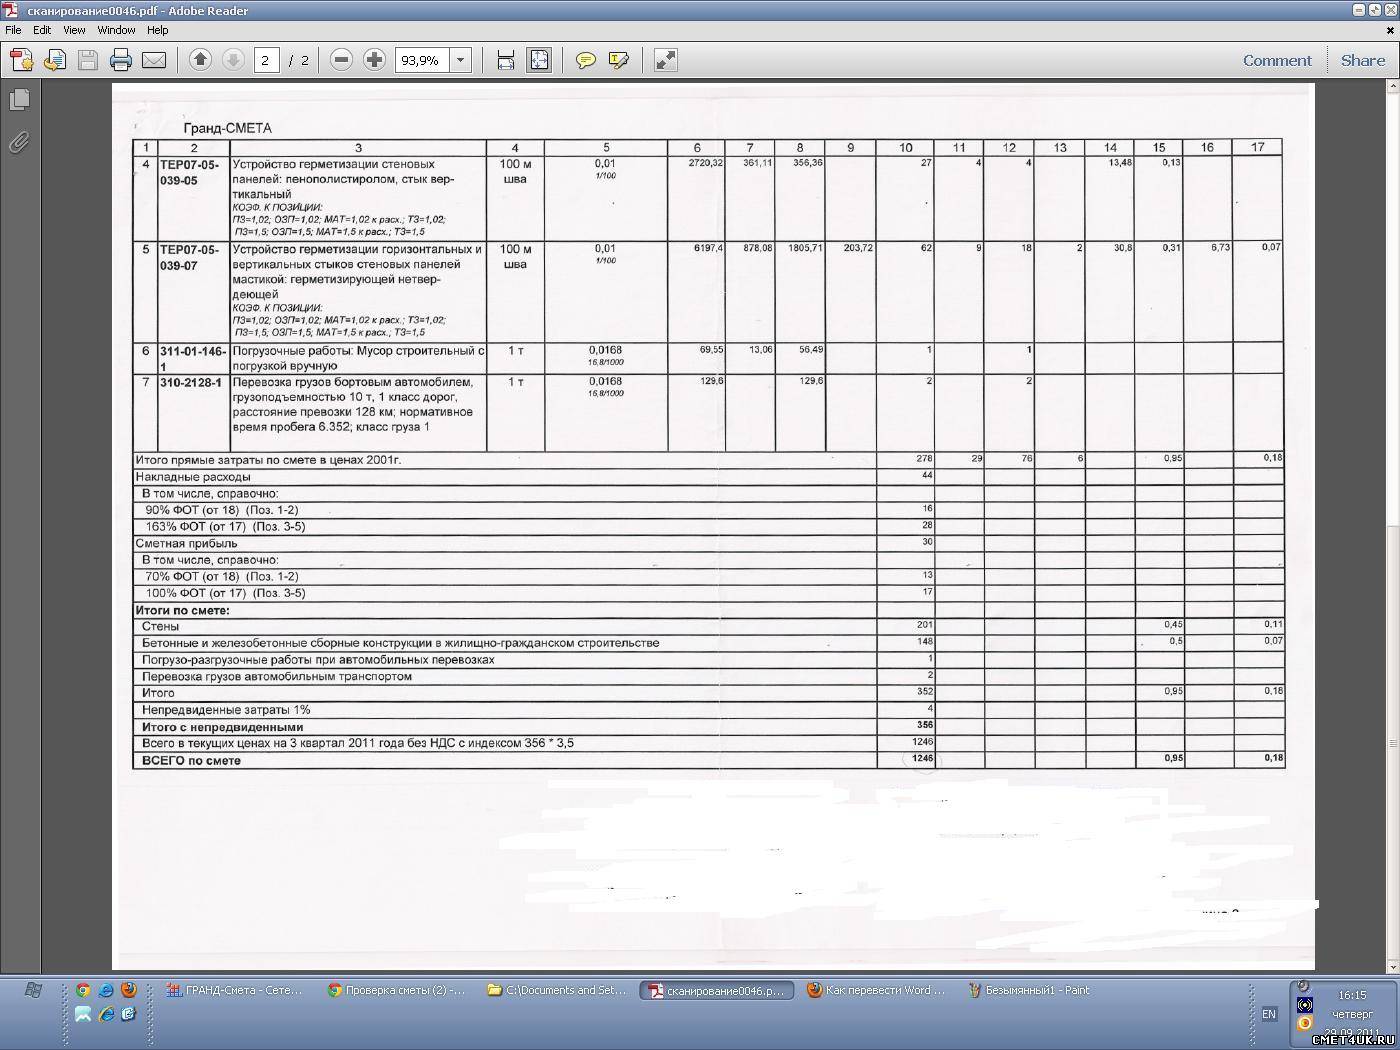This screenshot has width=1400, height=1050.
Task: Click the zoom value field showing 93,9%
Action: click(422, 60)
